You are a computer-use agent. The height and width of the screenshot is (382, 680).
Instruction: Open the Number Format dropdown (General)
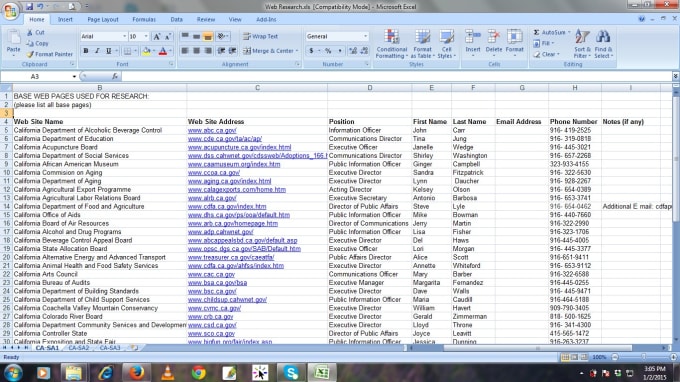(x=365, y=36)
